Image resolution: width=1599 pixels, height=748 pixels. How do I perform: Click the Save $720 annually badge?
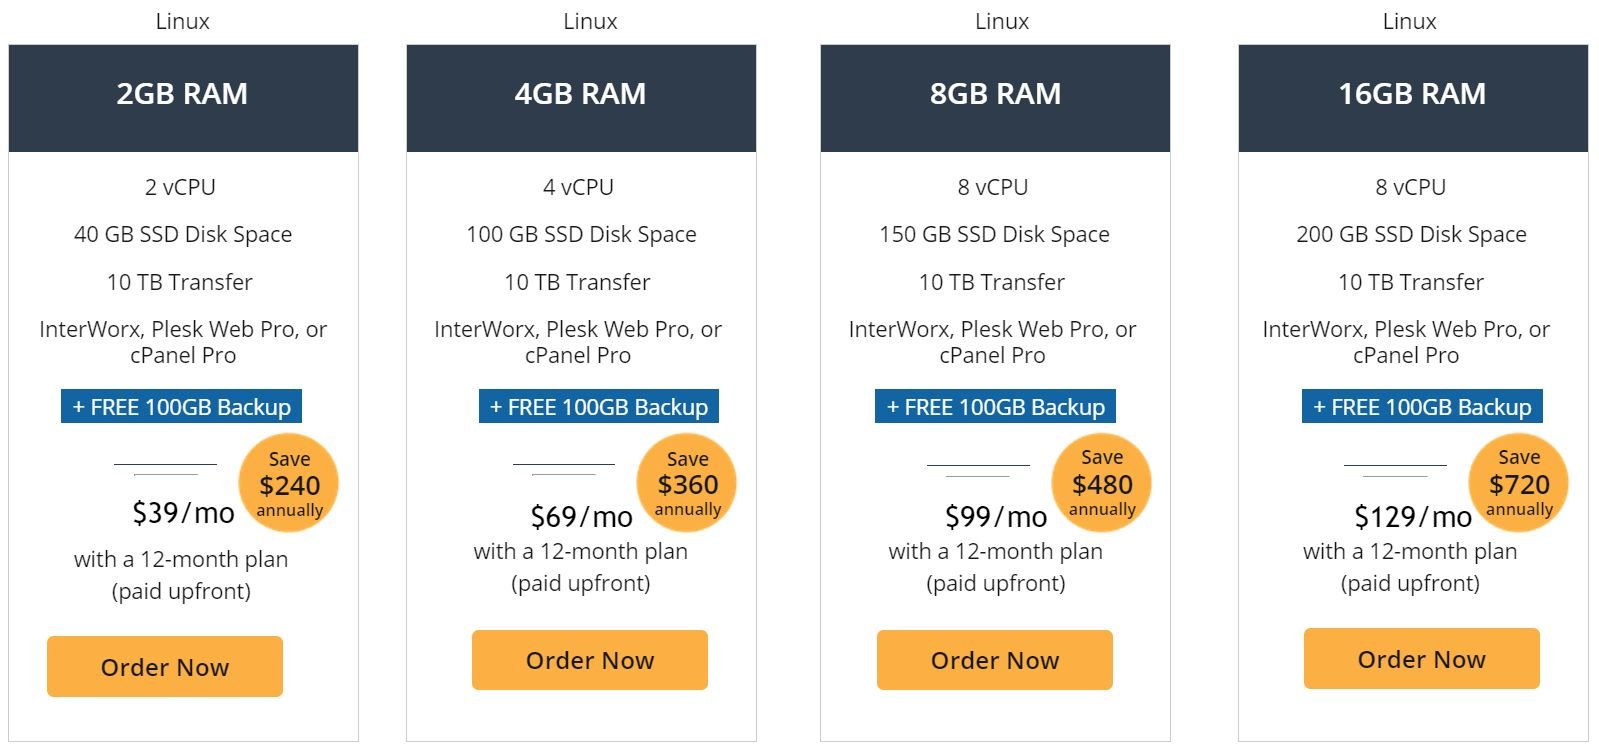(x=1519, y=483)
